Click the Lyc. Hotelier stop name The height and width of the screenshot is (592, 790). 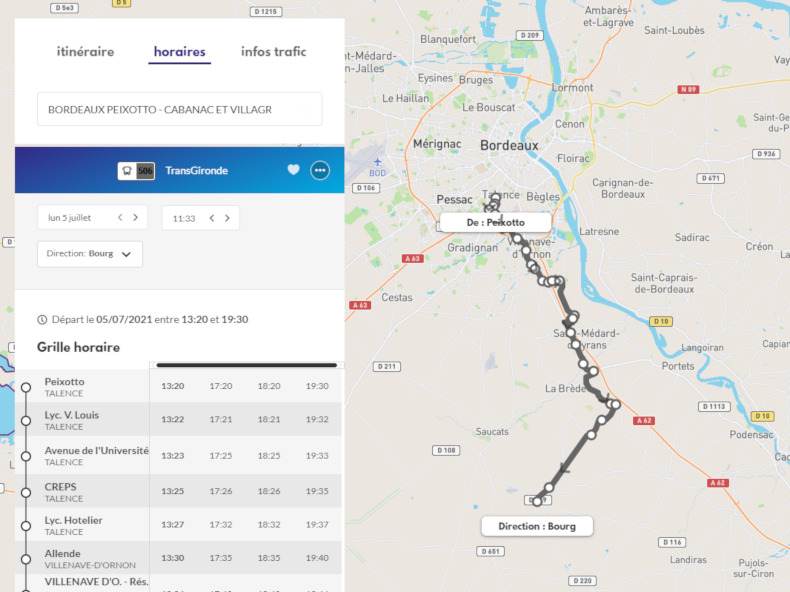pyautogui.click(x=73, y=520)
